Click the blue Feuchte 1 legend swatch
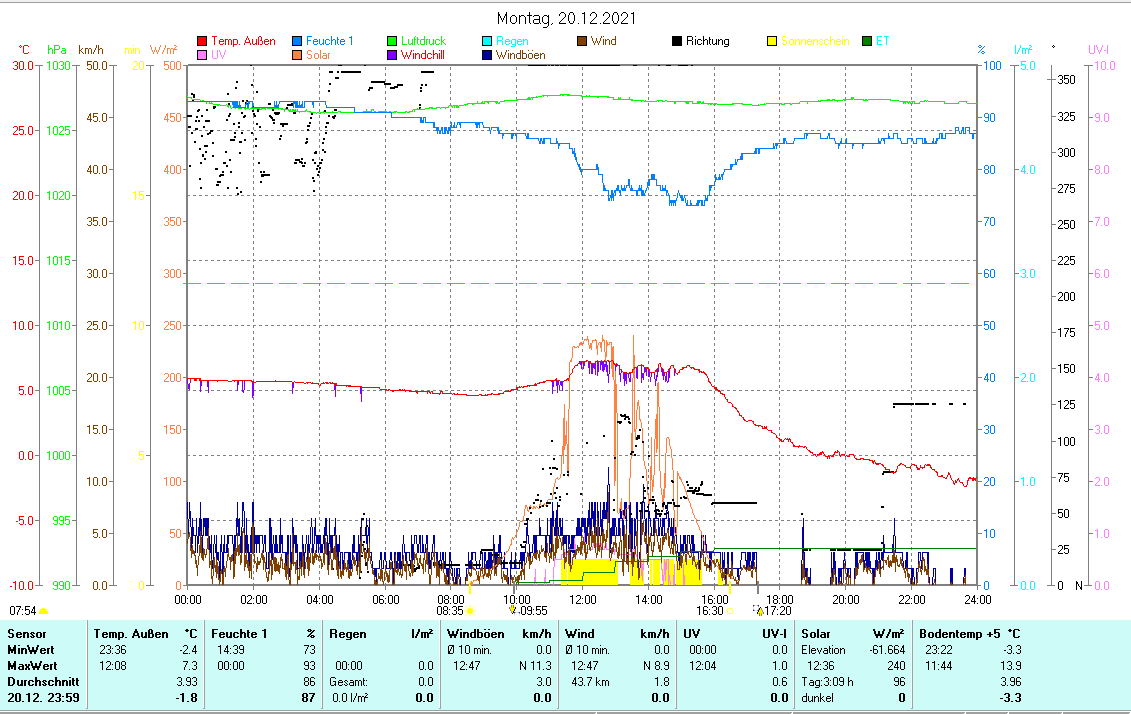This screenshot has height=714, width=1131. pos(298,42)
